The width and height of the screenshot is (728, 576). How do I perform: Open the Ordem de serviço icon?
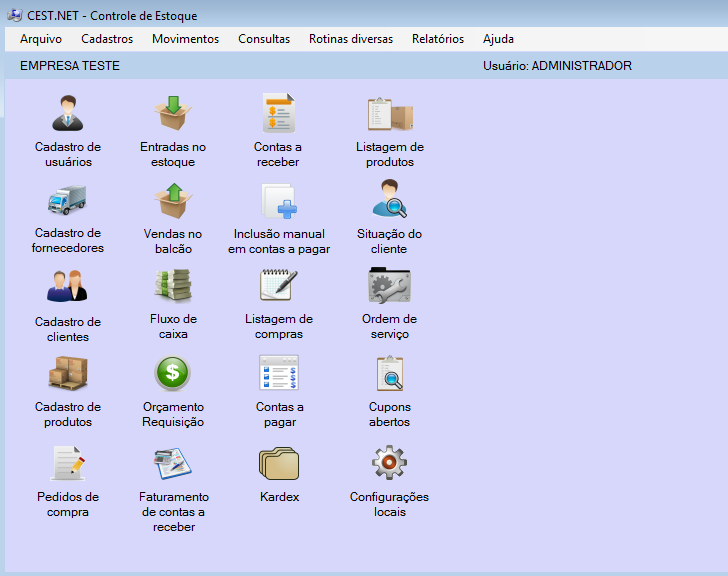coord(389,286)
